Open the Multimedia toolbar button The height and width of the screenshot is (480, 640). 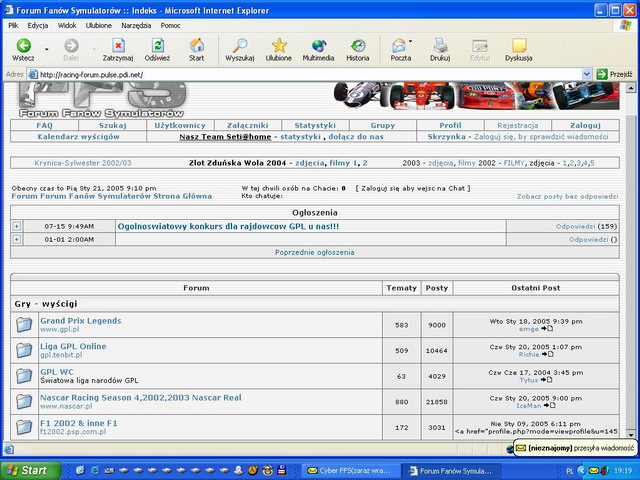click(x=318, y=50)
